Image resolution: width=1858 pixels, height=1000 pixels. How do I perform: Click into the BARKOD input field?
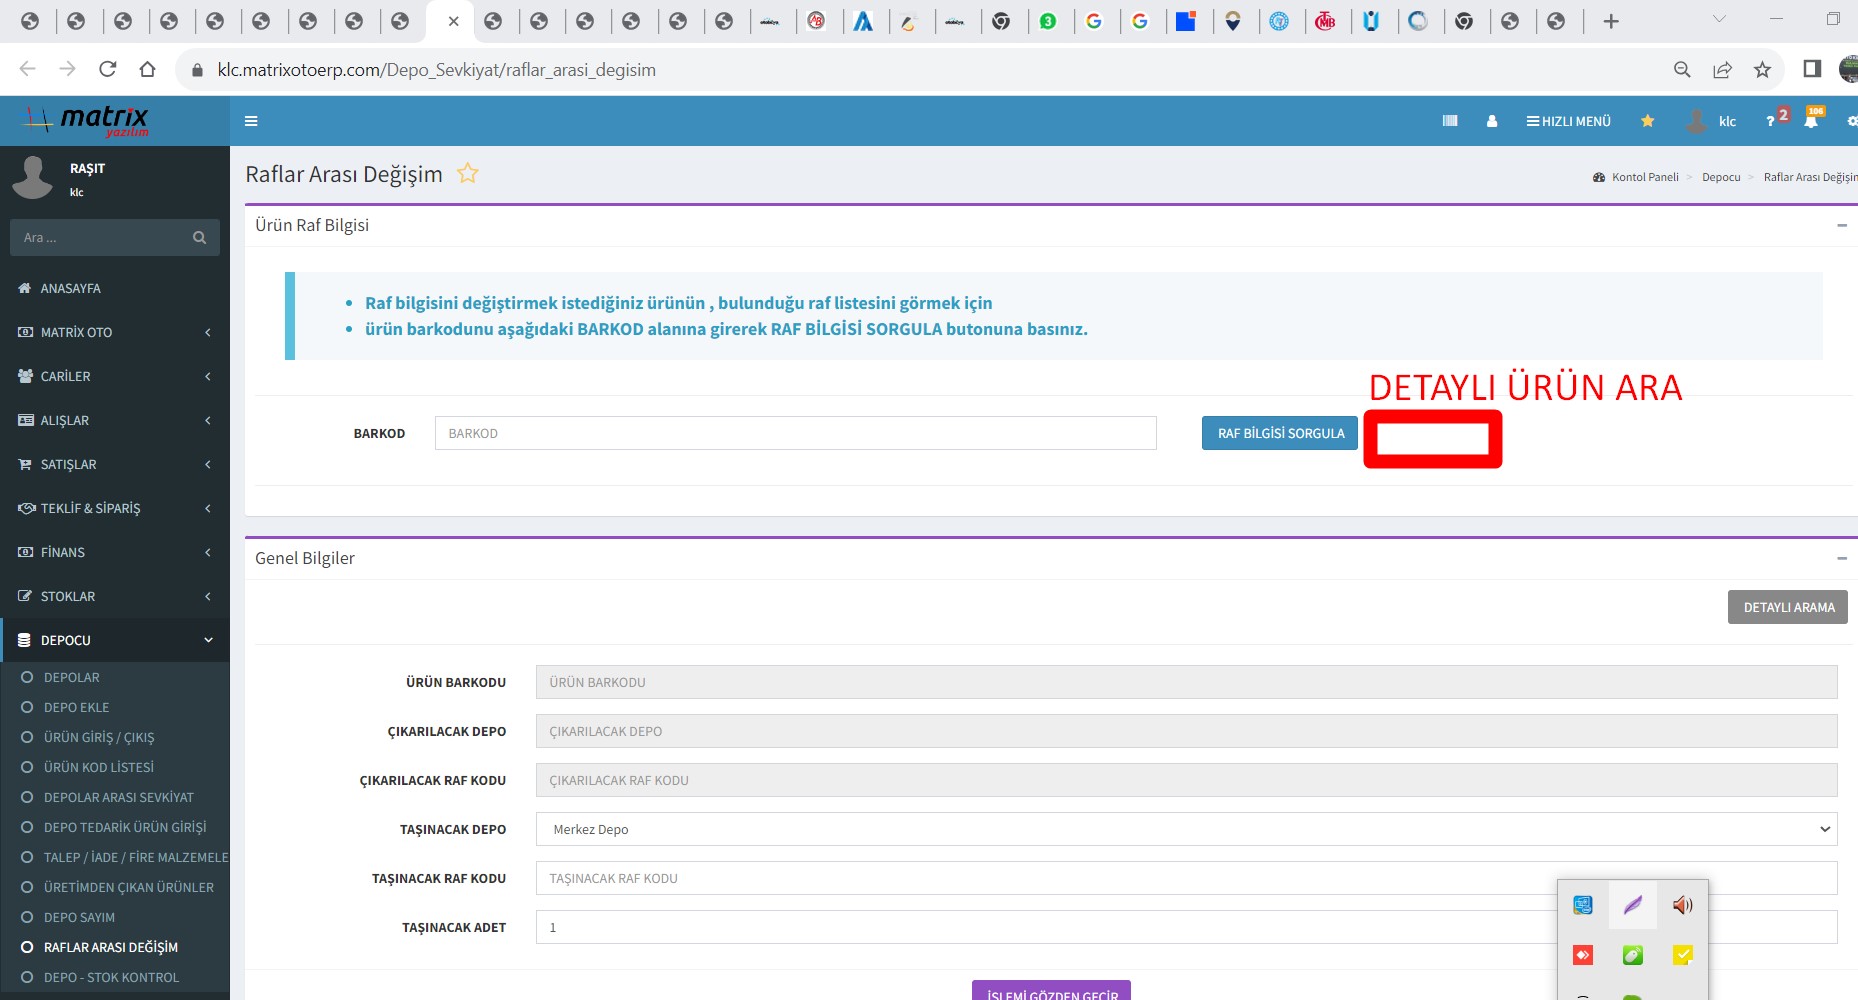(x=795, y=433)
